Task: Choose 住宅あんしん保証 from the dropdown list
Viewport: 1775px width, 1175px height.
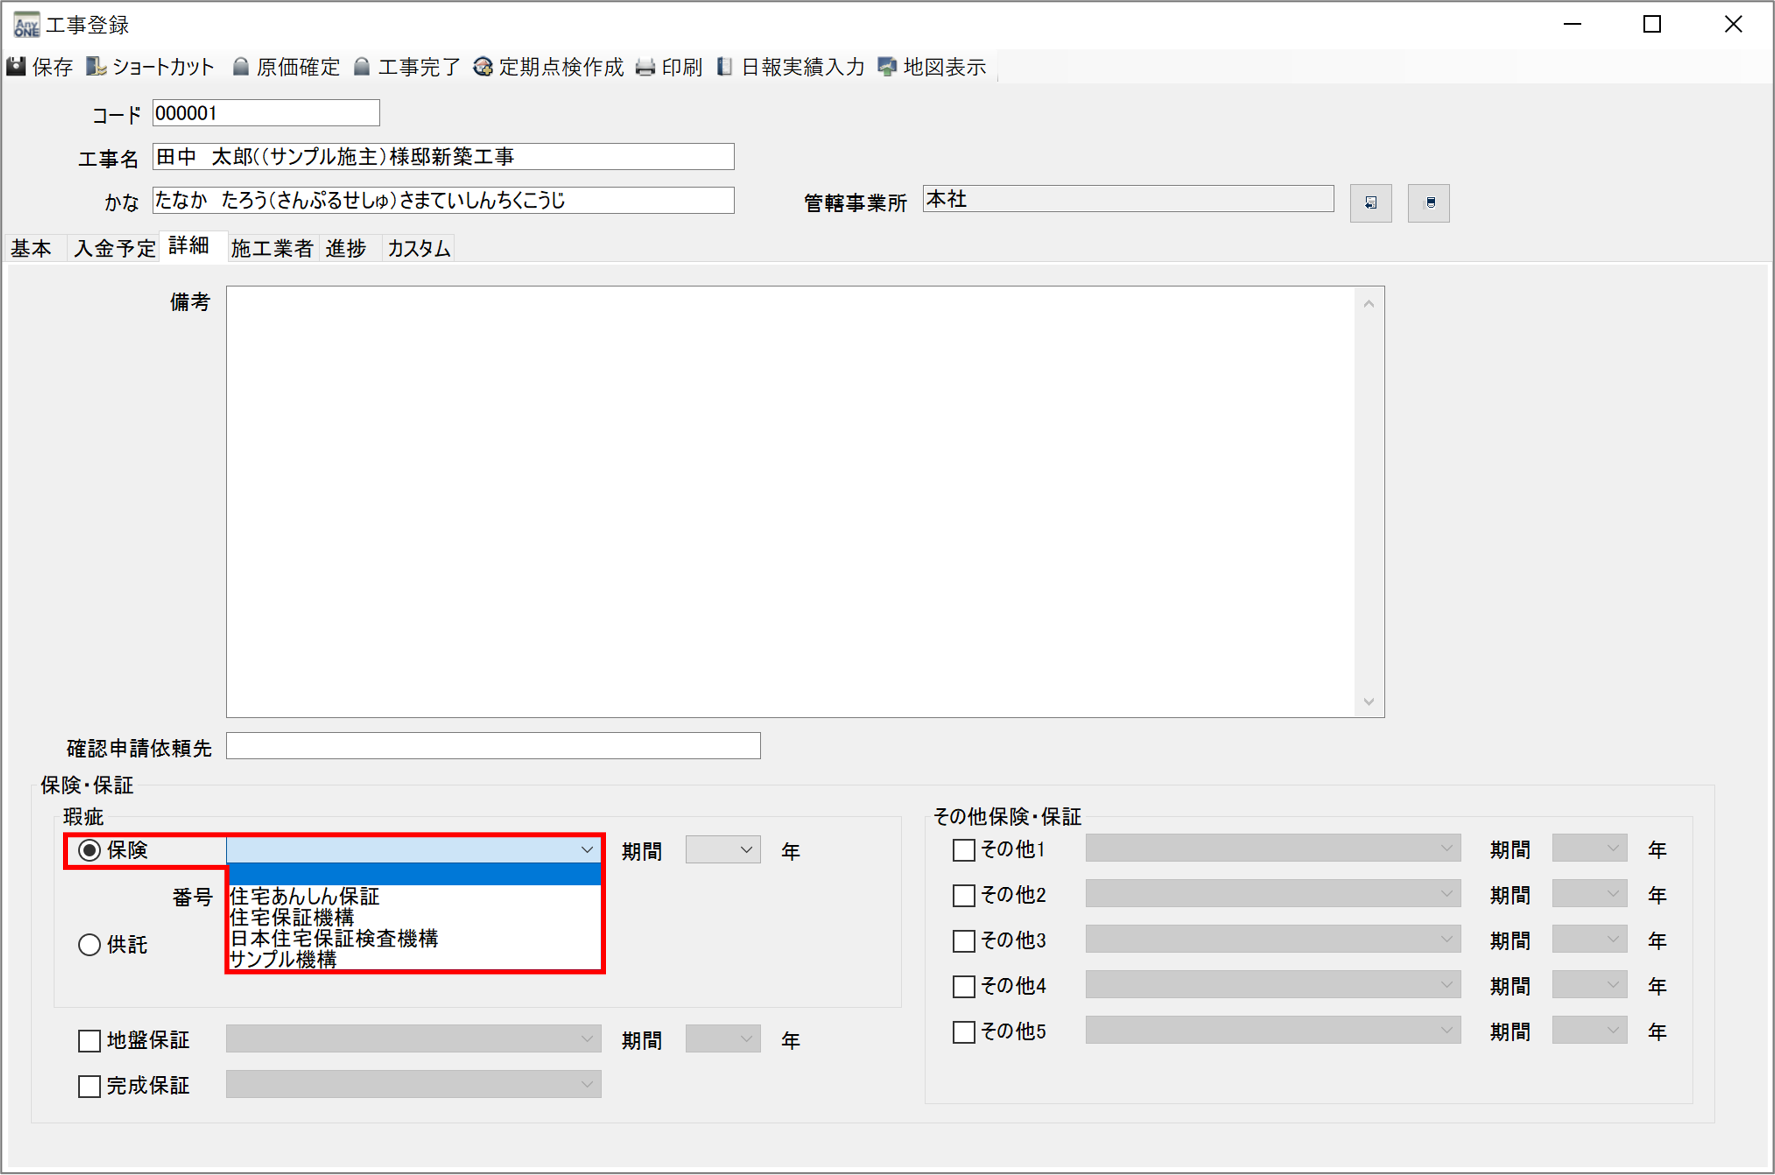Action: tap(305, 897)
